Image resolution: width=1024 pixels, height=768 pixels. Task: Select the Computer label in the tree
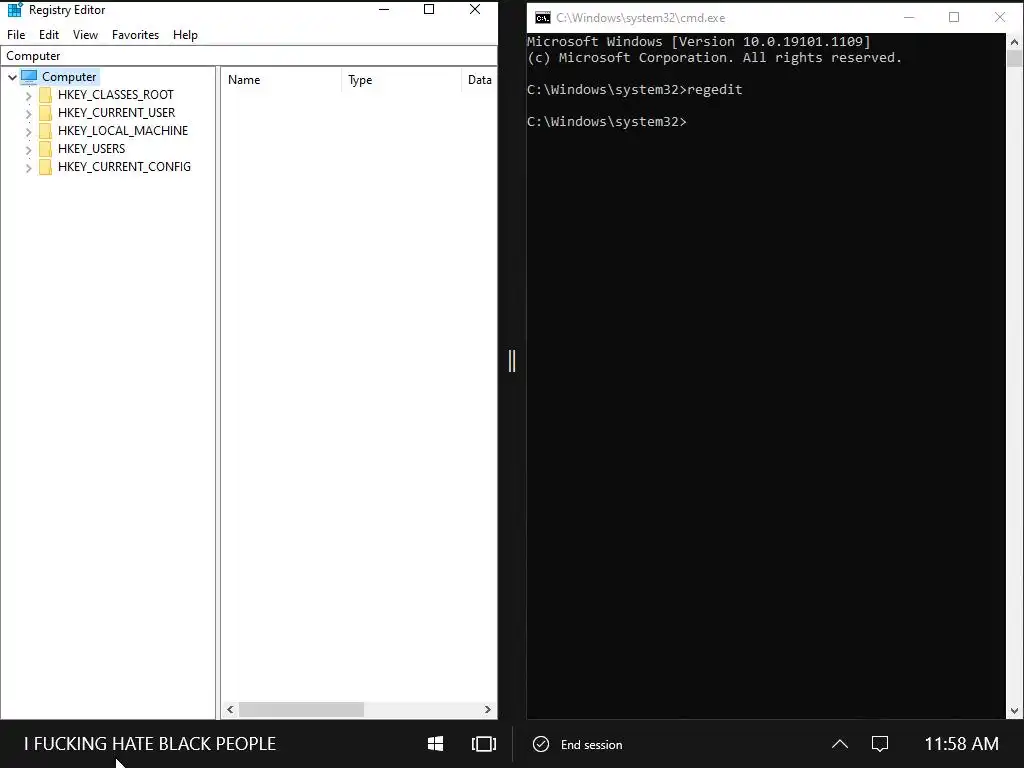[69, 76]
